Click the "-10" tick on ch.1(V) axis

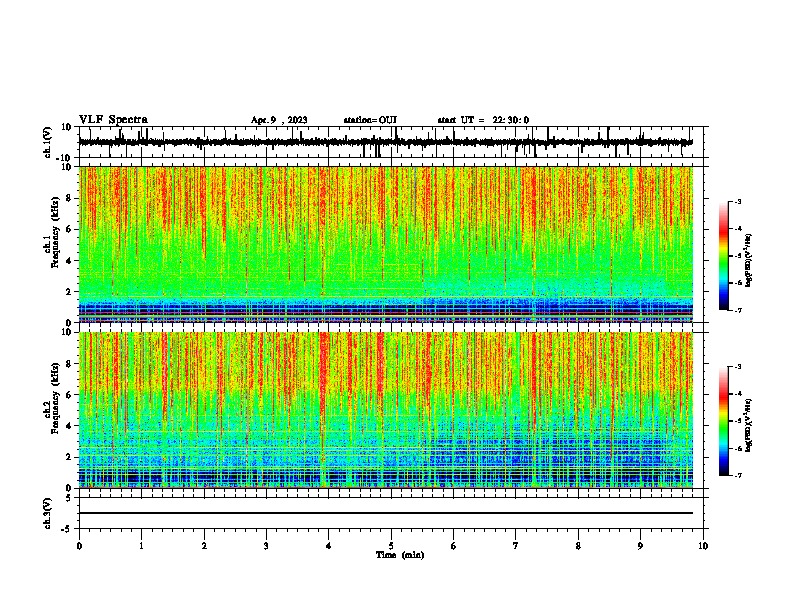tap(65, 158)
